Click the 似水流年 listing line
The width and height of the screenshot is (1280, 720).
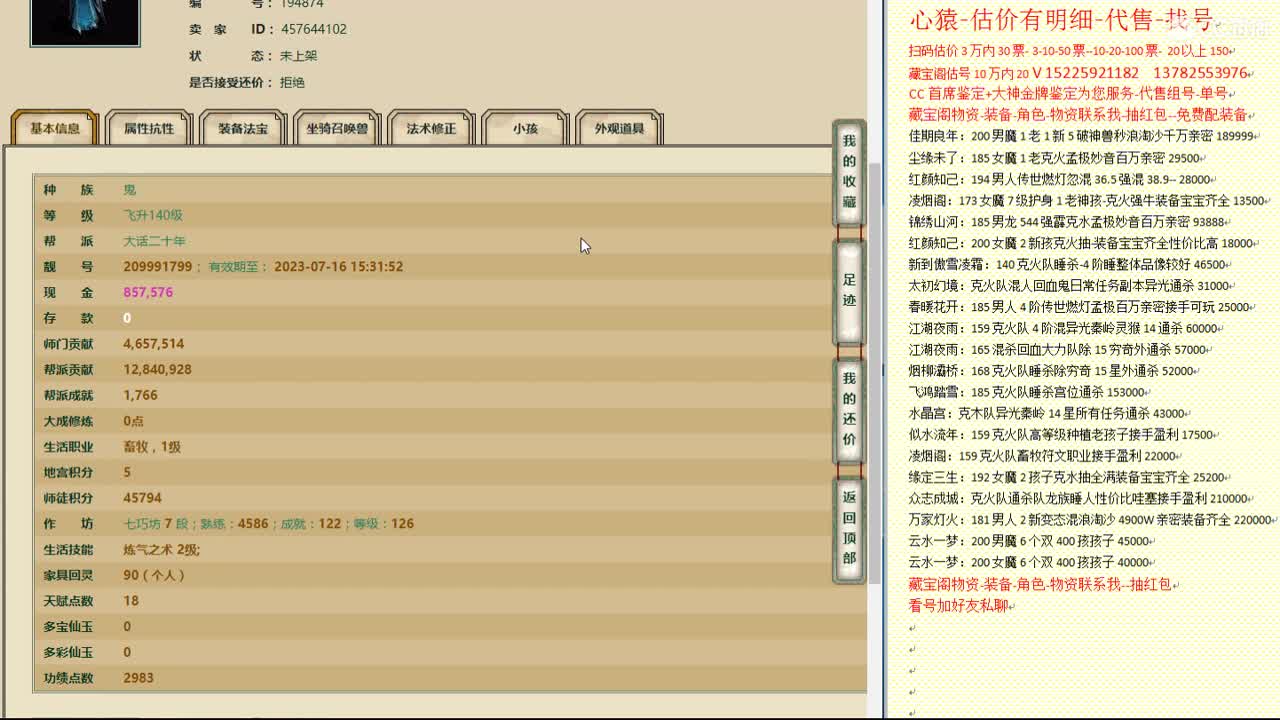pos(1064,435)
